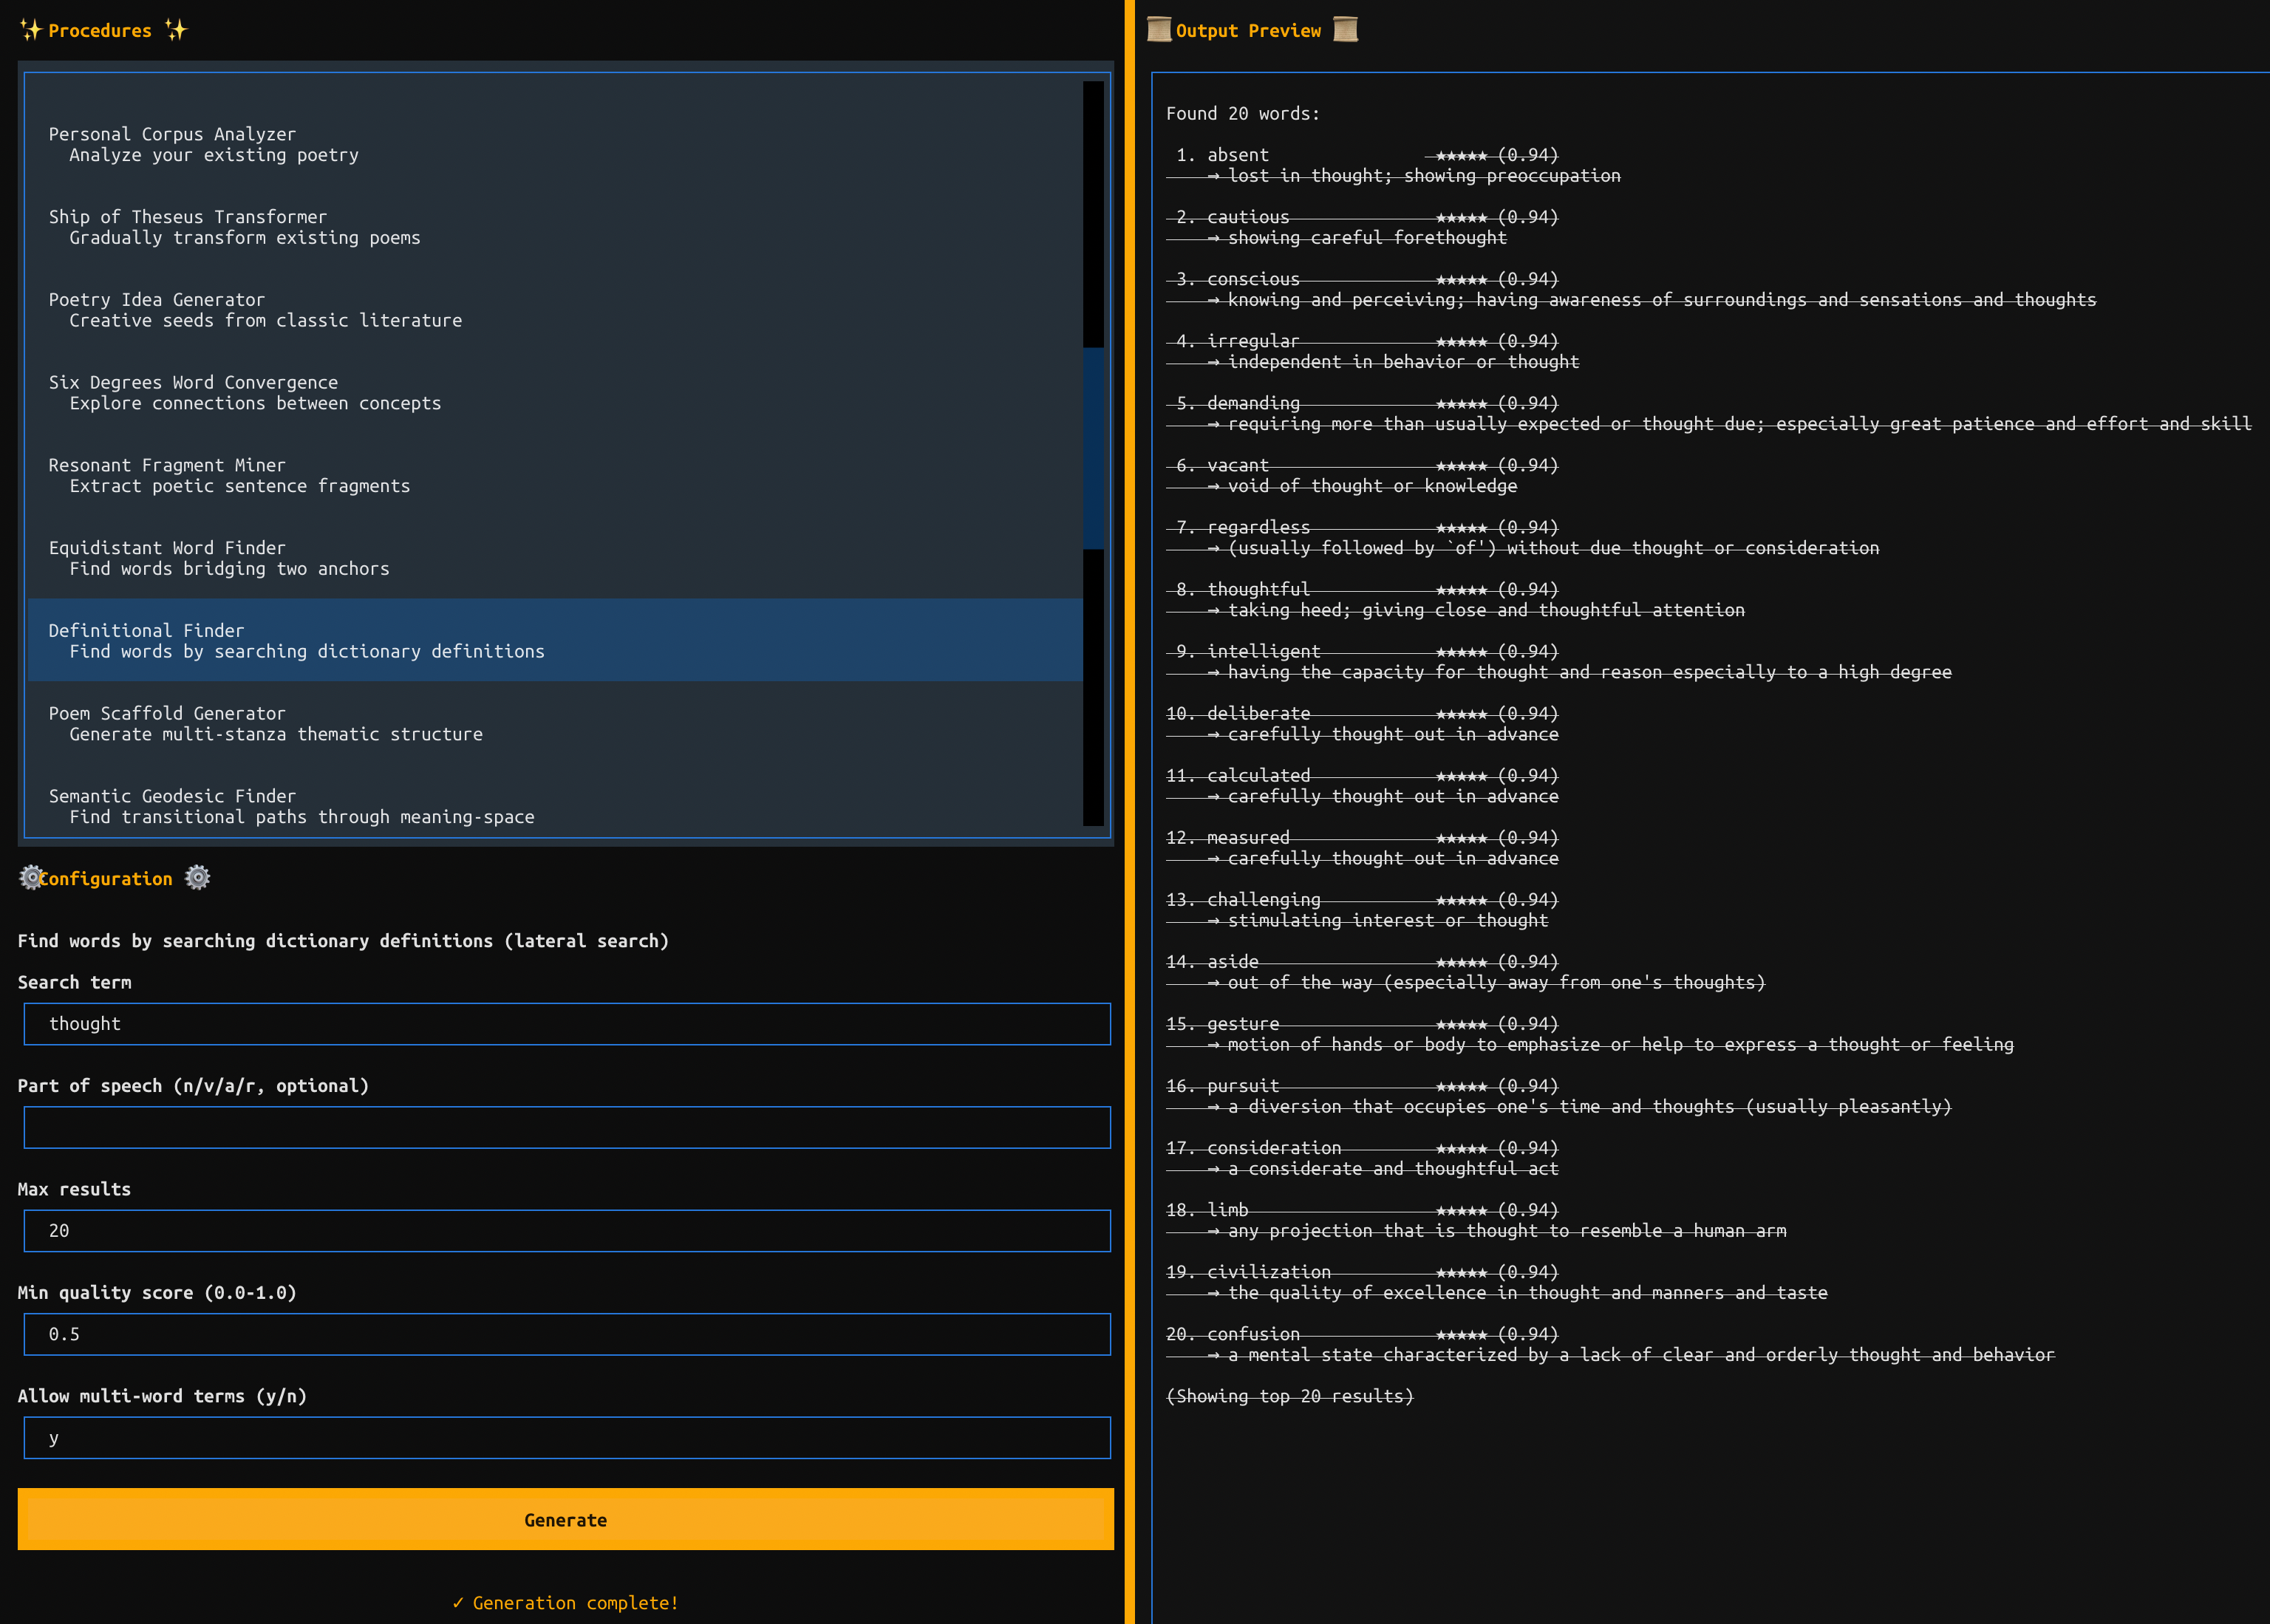Click the procedures list scrollbar thumb

click(1093, 448)
